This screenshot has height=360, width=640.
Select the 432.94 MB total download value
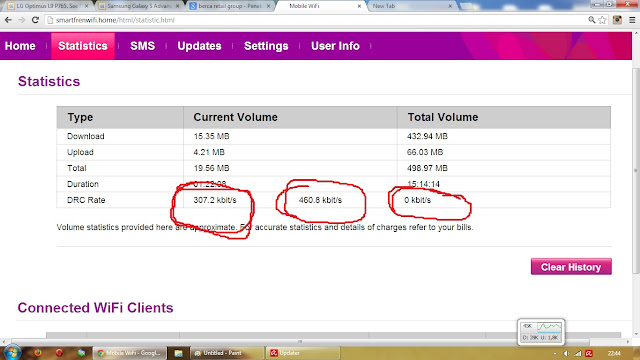(x=427, y=136)
